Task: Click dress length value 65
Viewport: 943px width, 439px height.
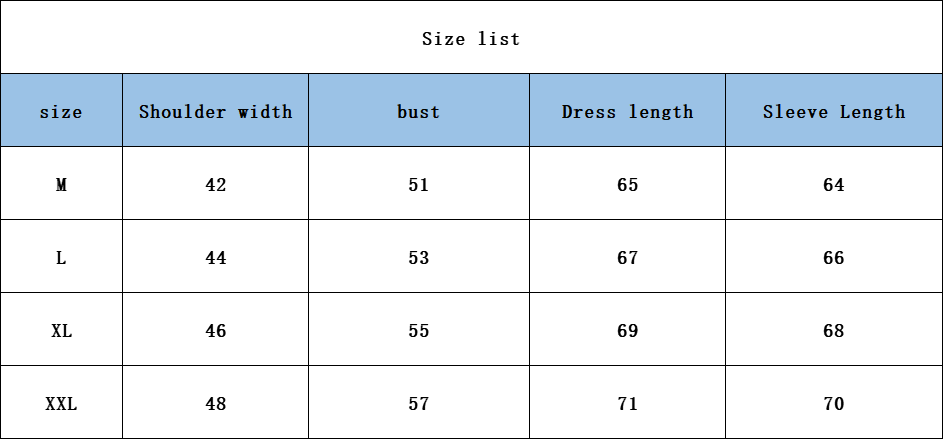Action: [x=627, y=184]
